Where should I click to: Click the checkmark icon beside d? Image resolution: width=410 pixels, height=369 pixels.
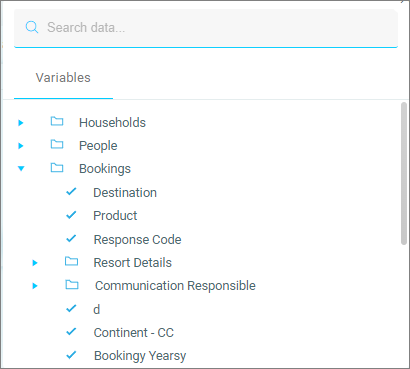click(71, 309)
